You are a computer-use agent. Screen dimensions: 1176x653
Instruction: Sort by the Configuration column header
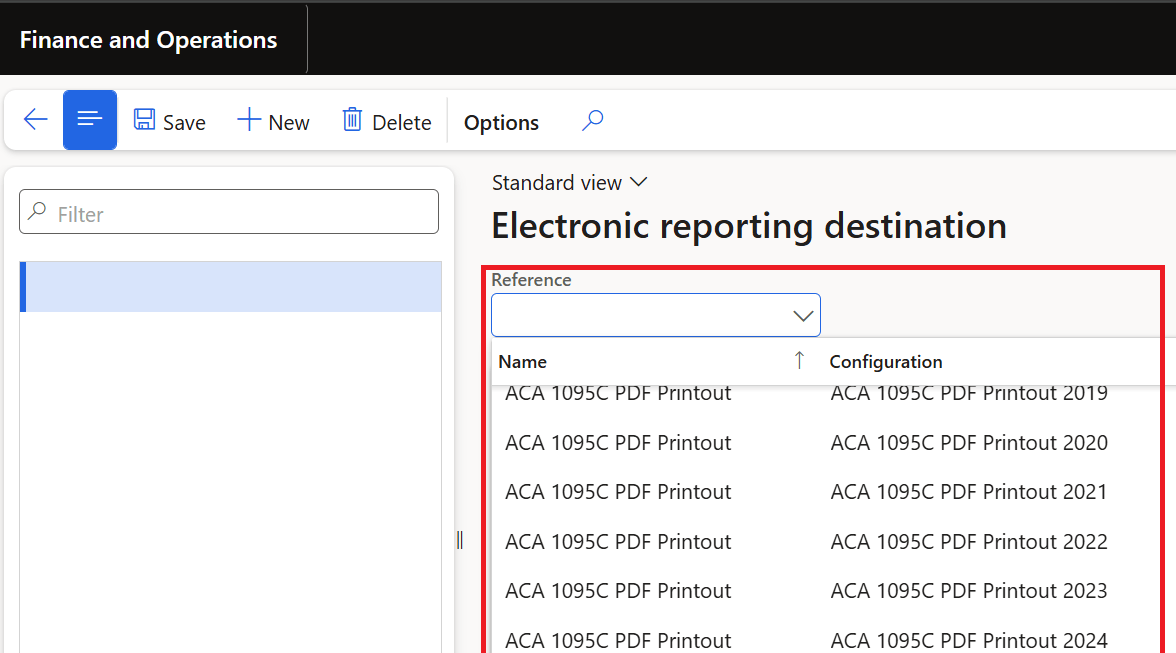886,362
